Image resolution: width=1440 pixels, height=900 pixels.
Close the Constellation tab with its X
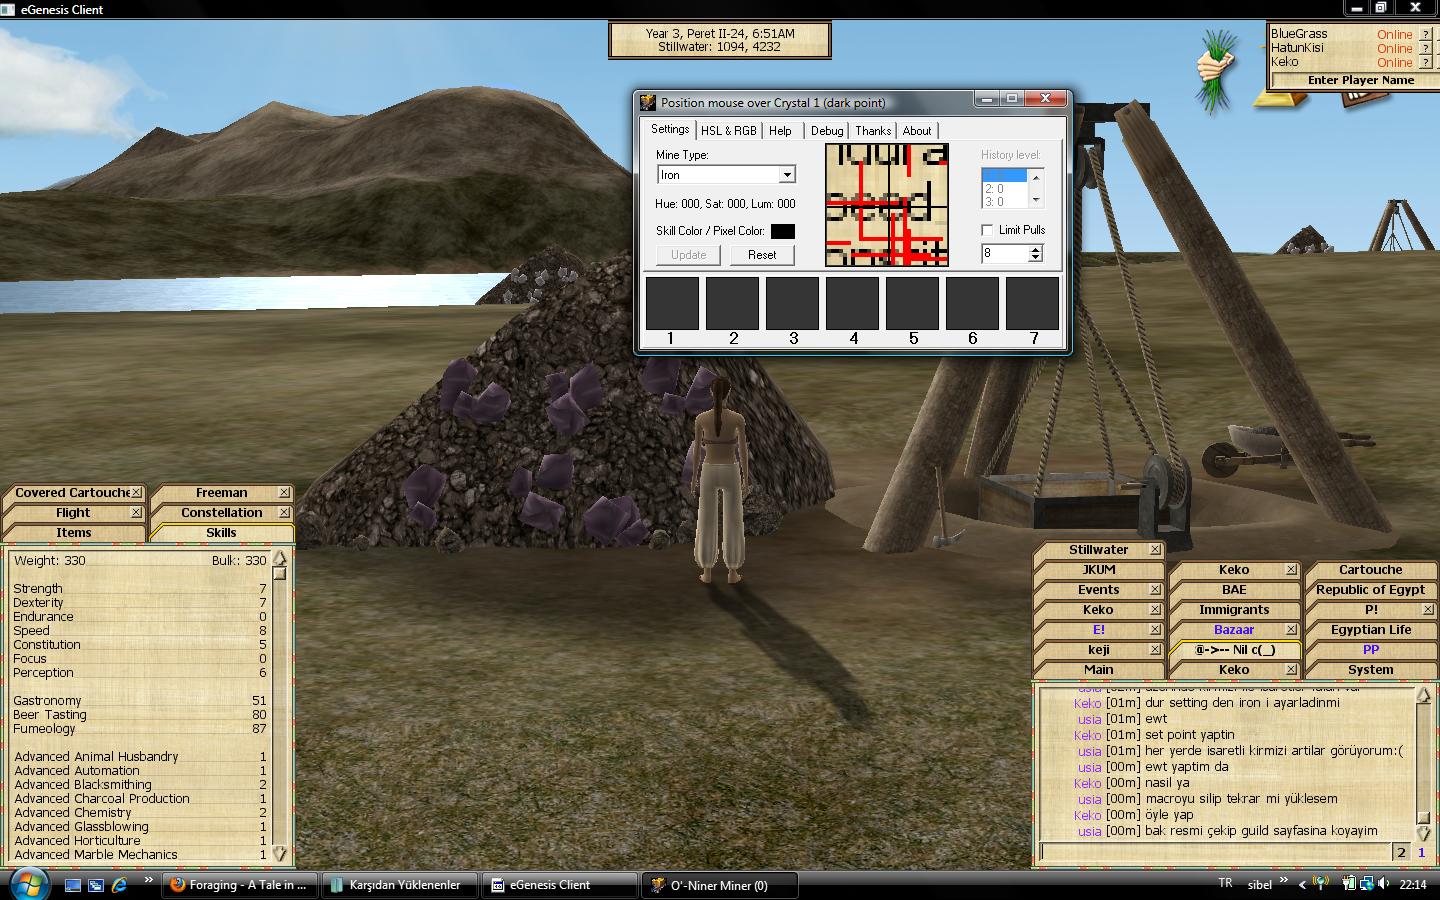[284, 513]
